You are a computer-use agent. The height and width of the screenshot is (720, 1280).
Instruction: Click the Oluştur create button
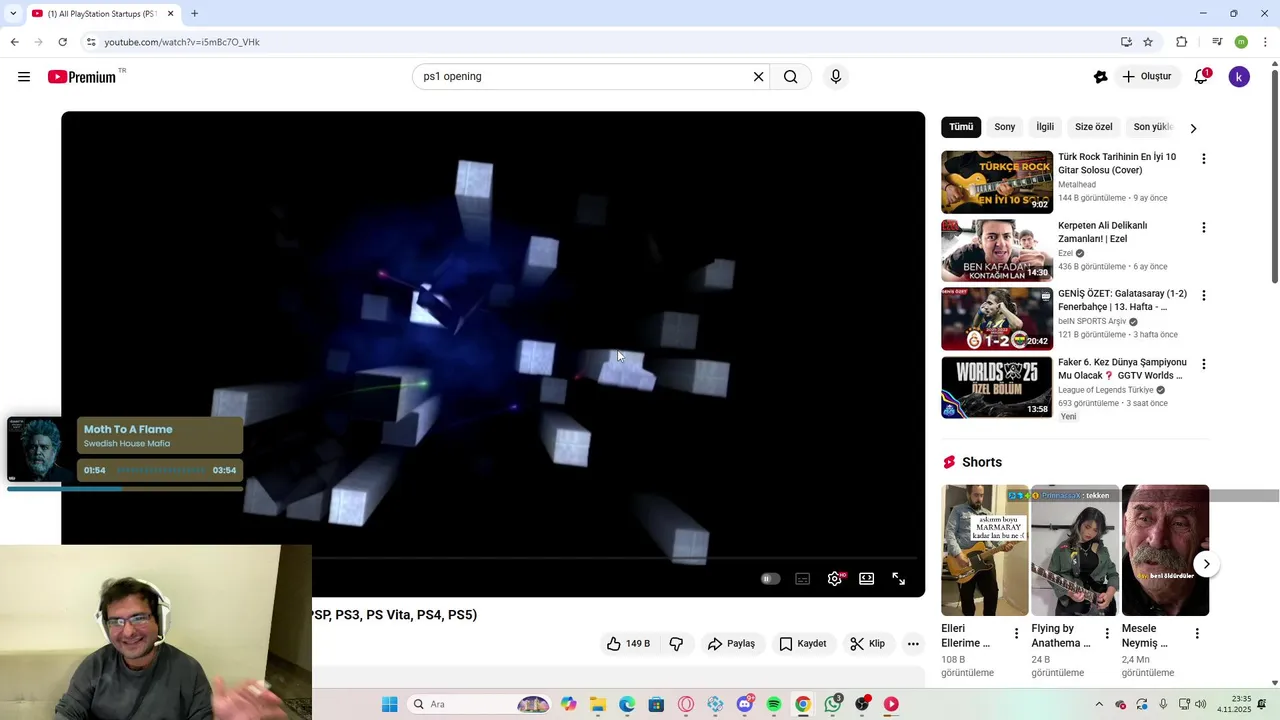[x=1146, y=77]
